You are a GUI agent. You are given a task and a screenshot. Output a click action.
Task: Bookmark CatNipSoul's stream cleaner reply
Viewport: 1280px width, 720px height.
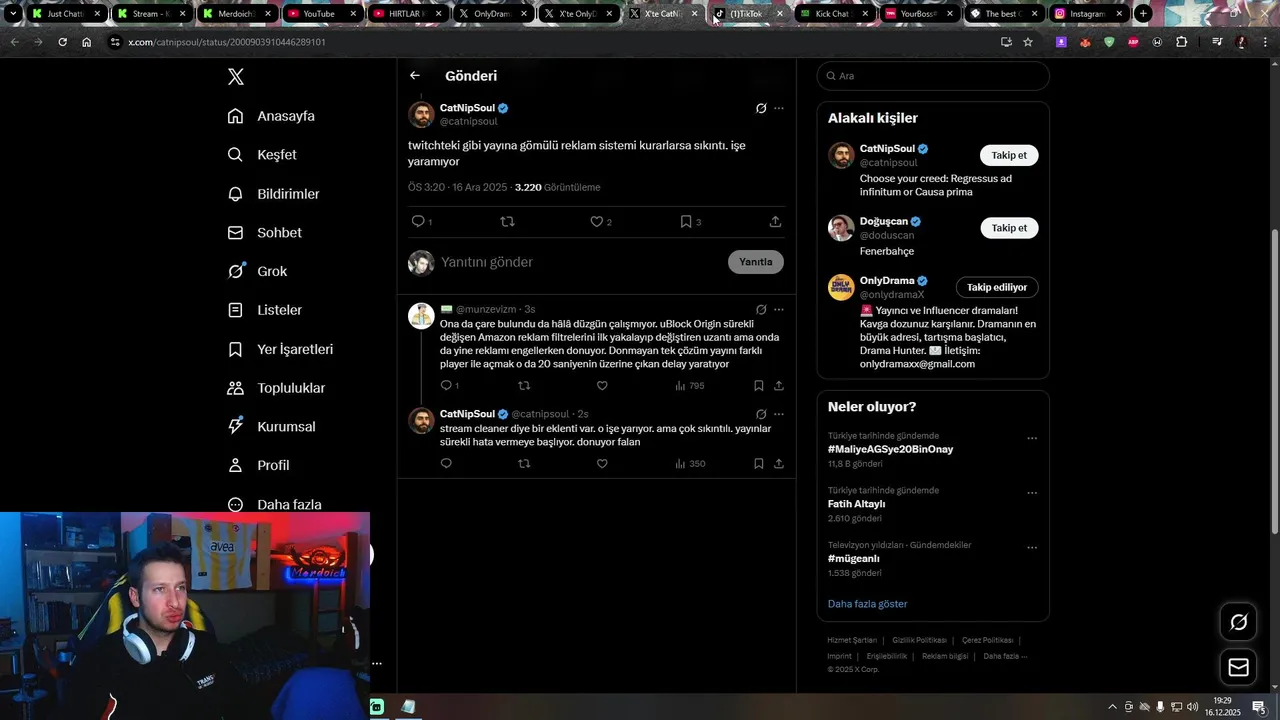tap(759, 463)
